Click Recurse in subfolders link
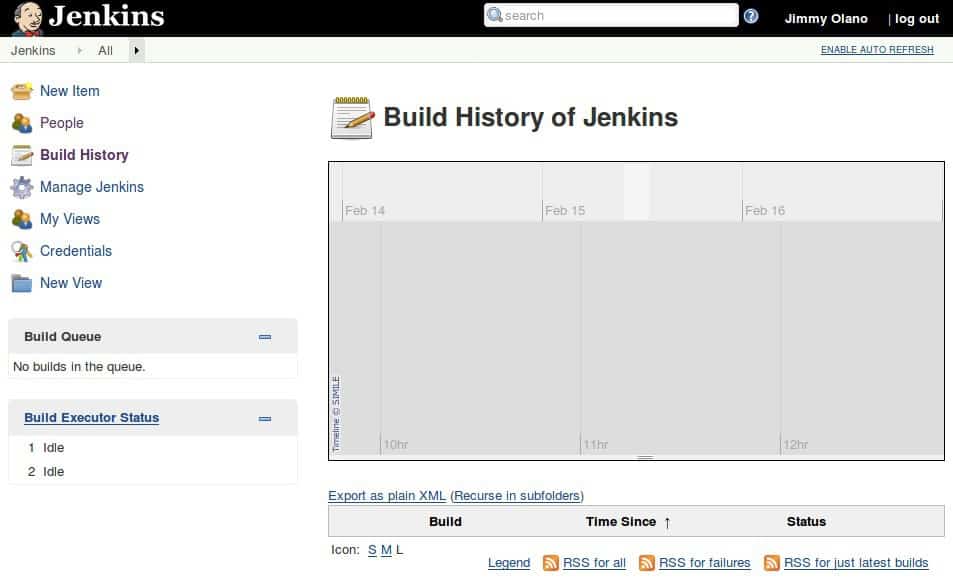Viewport: 953px width, 586px height. [x=517, y=496]
